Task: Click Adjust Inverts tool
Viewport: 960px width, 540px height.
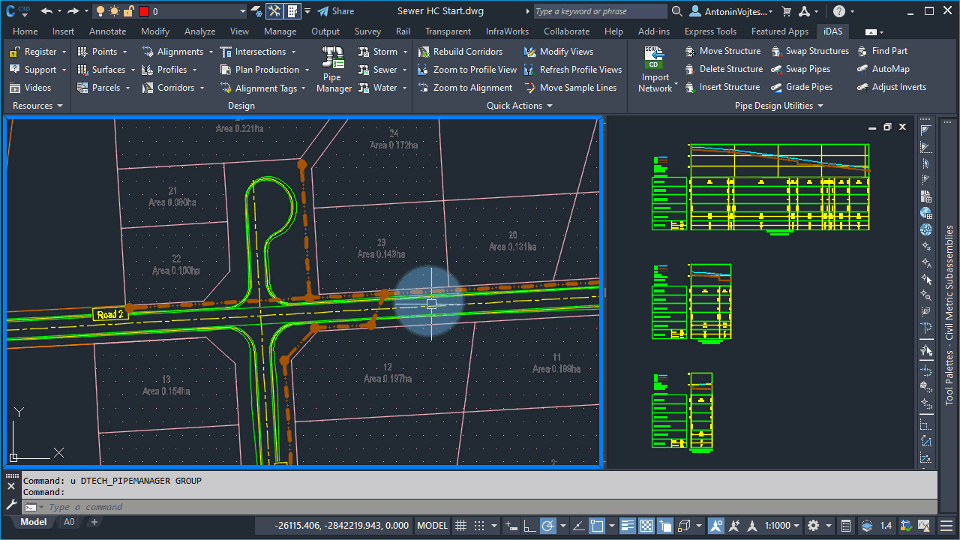Action: tap(891, 87)
